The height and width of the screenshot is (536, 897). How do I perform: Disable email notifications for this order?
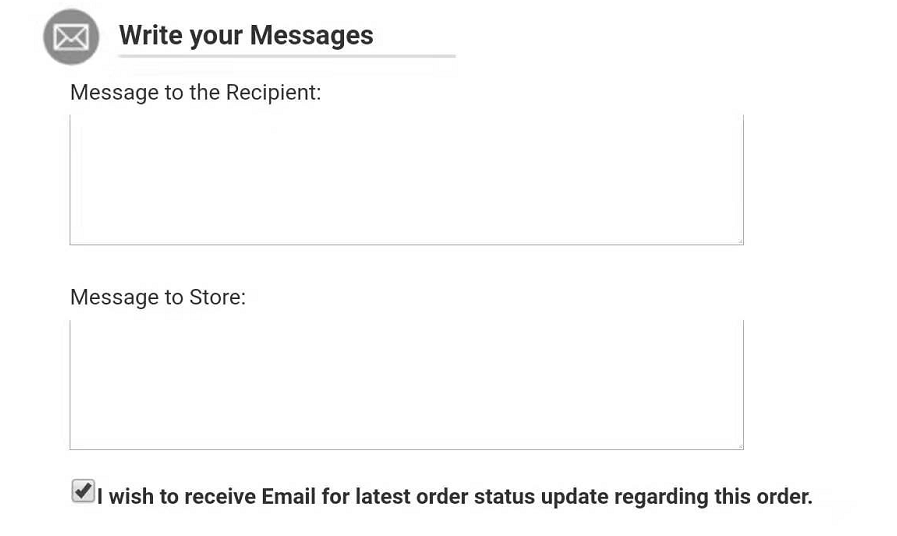pos(83,491)
